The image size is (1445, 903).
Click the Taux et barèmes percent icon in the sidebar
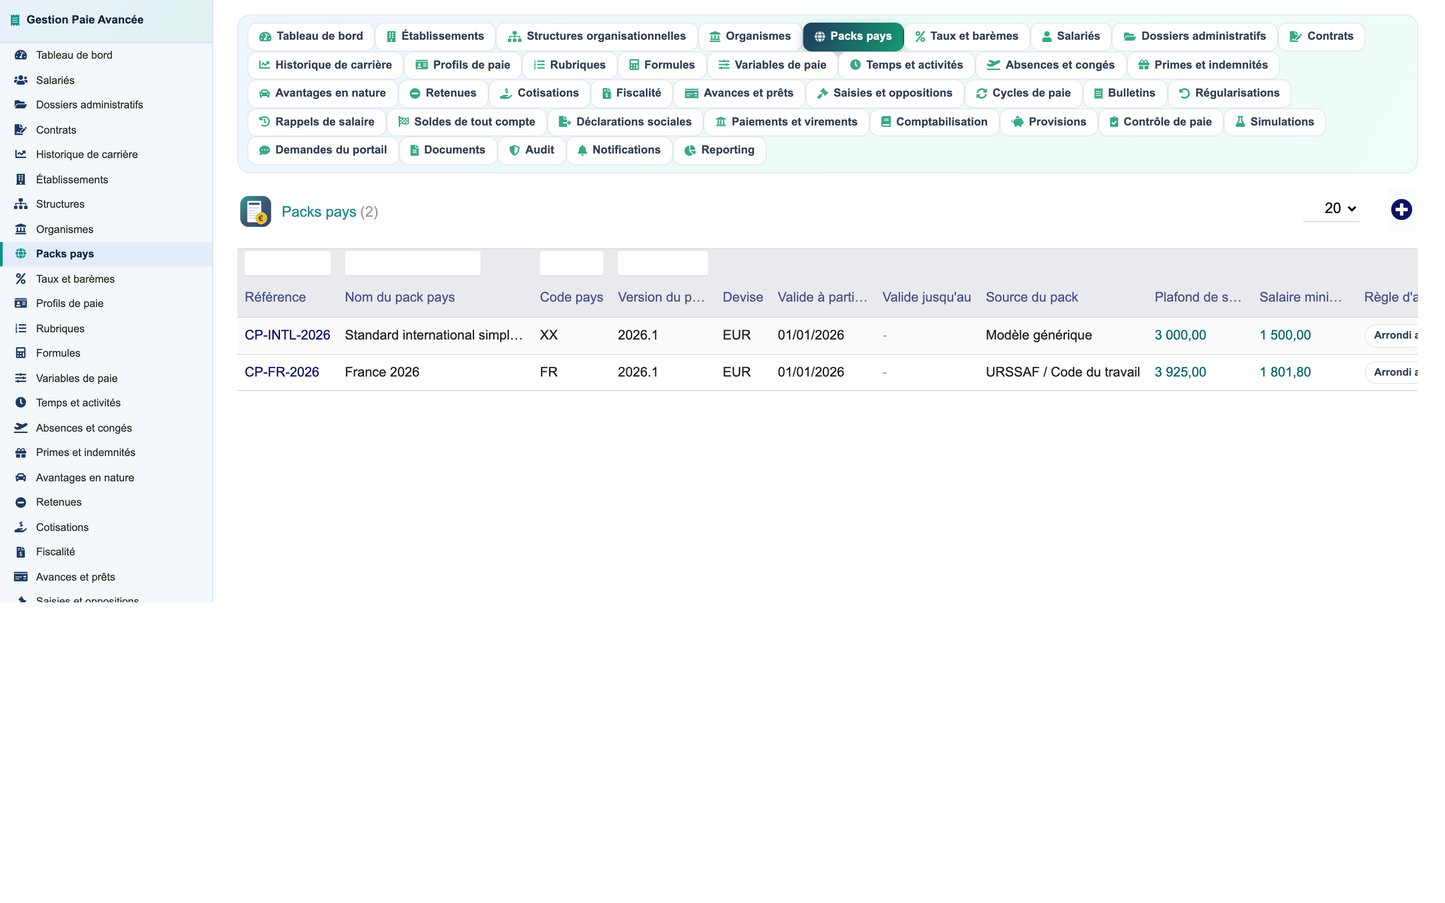coord(20,279)
